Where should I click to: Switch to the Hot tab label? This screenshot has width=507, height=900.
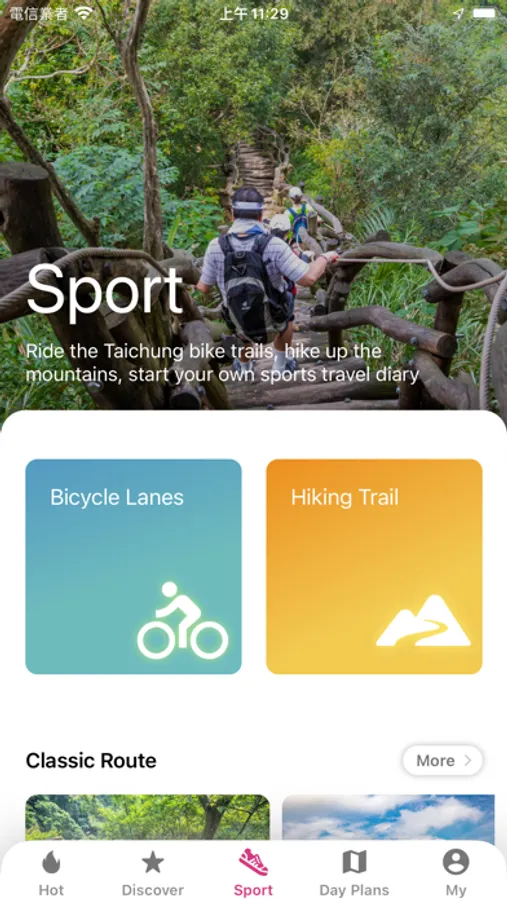51,890
